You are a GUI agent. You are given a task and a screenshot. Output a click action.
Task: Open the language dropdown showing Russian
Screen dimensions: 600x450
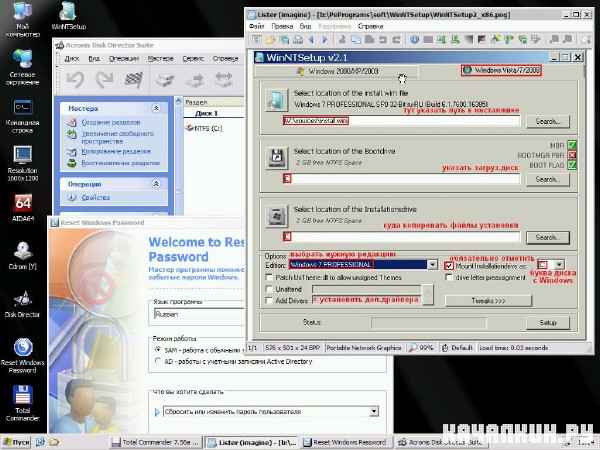198,315
